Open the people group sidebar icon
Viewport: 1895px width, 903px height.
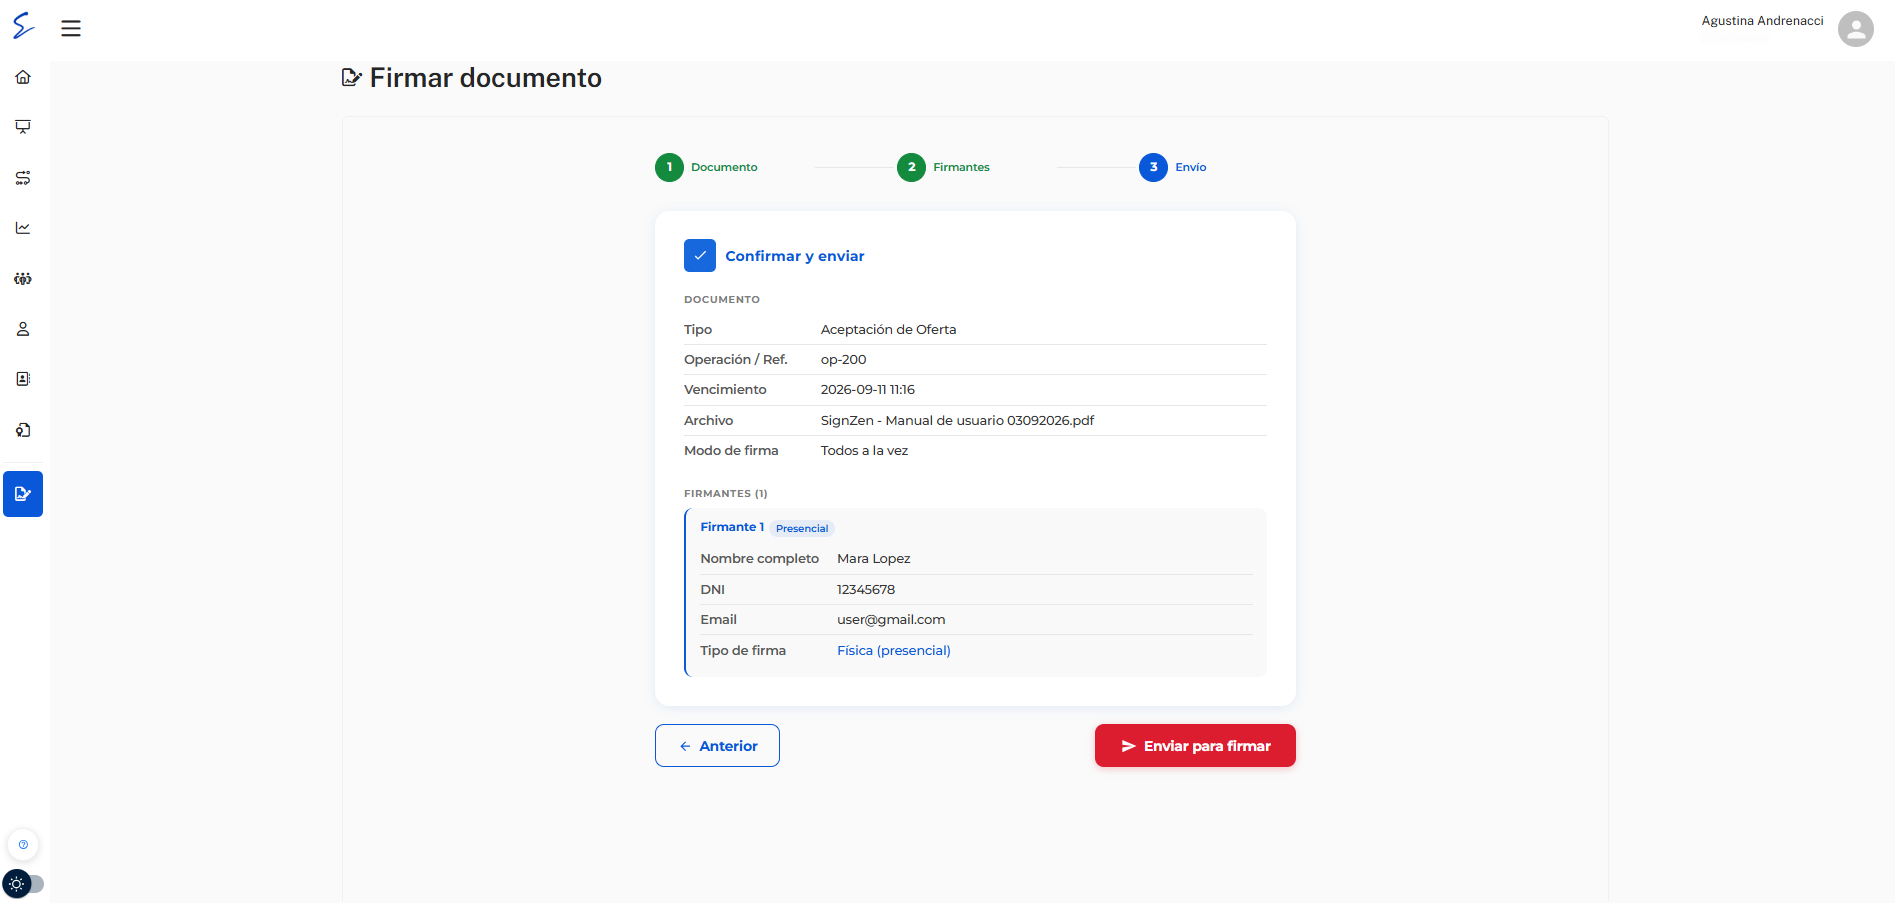[23, 279]
